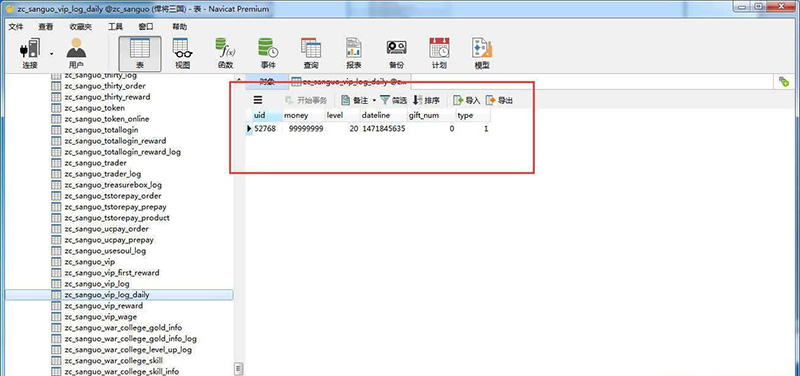This screenshot has width=800, height=376.
Task: Open the 工具 menu
Action: pyautogui.click(x=115, y=27)
